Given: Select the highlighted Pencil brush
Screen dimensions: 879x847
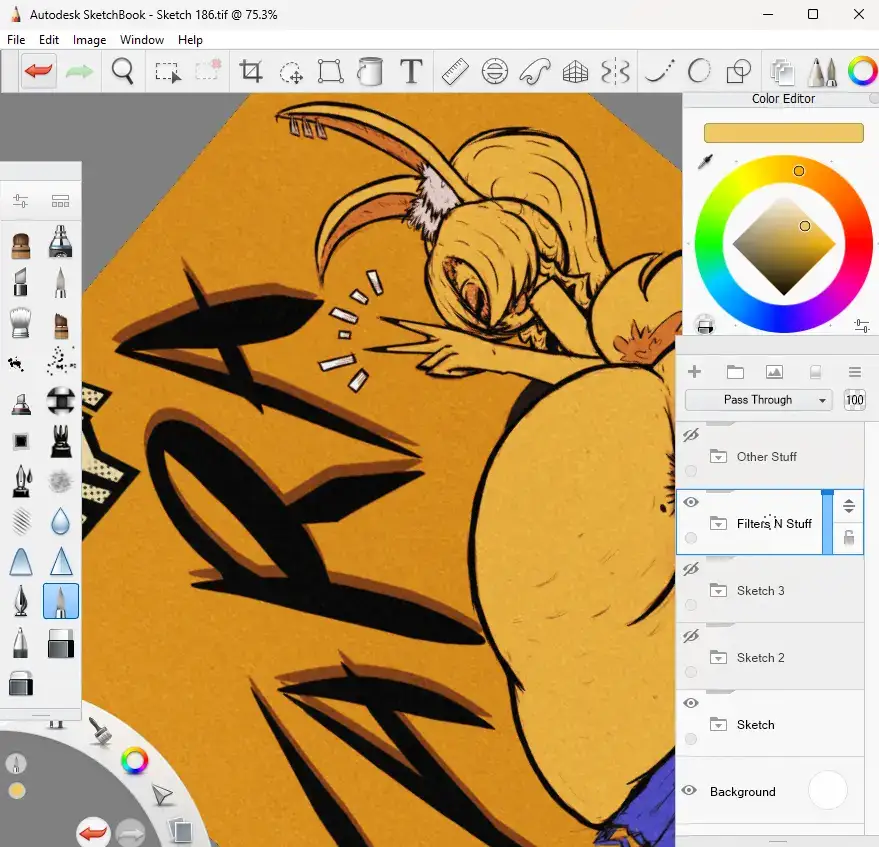Looking at the screenshot, I should pos(61,601).
